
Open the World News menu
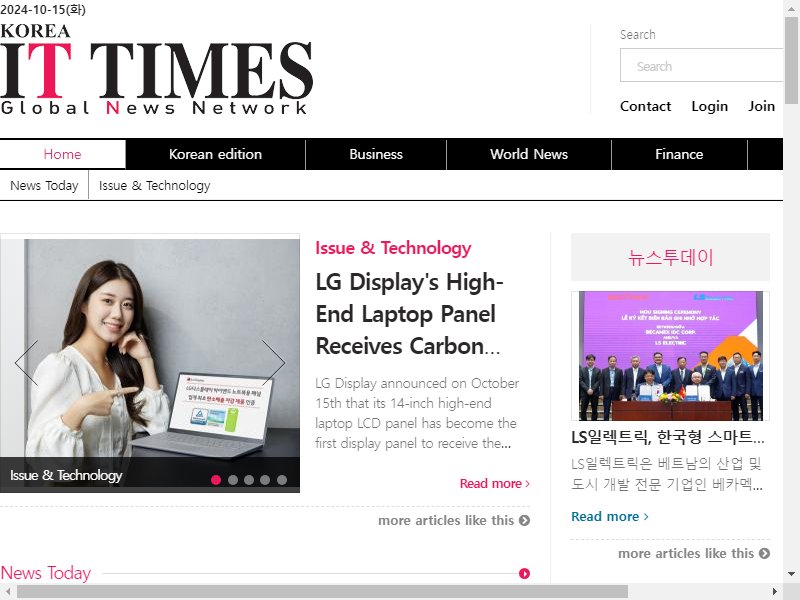pos(529,154)
